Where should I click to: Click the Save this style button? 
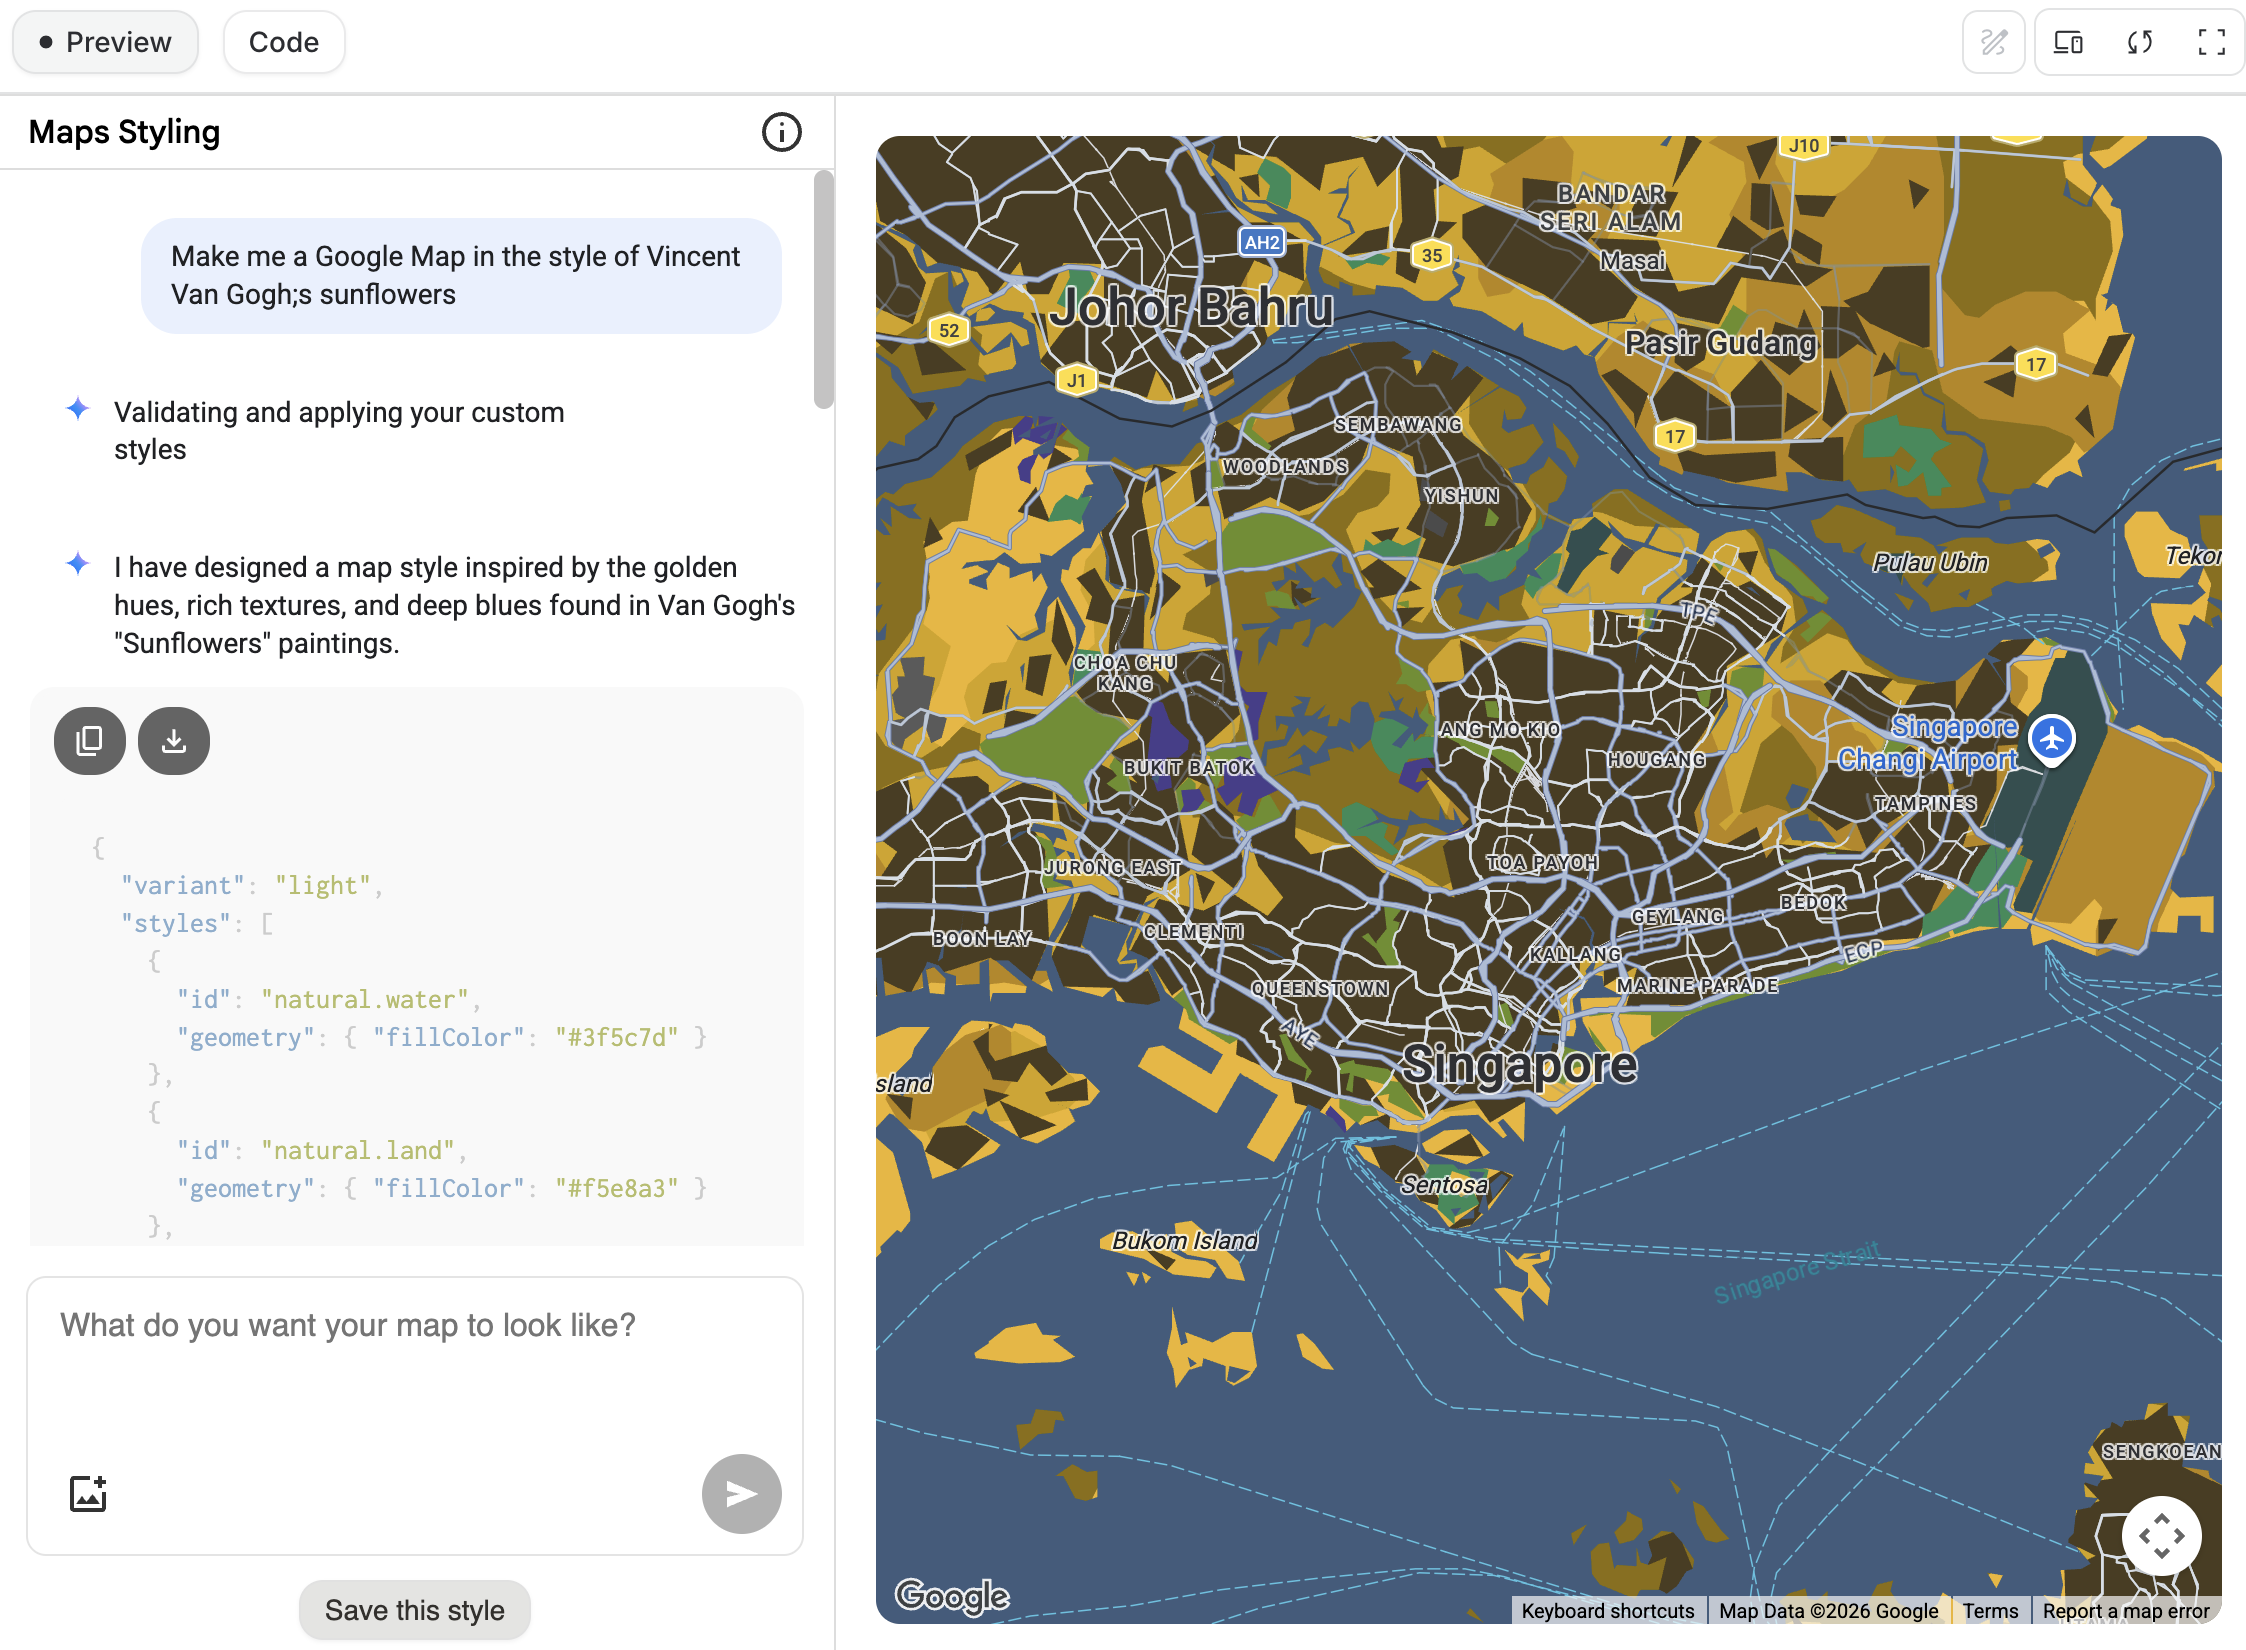tap(414, 1610)
